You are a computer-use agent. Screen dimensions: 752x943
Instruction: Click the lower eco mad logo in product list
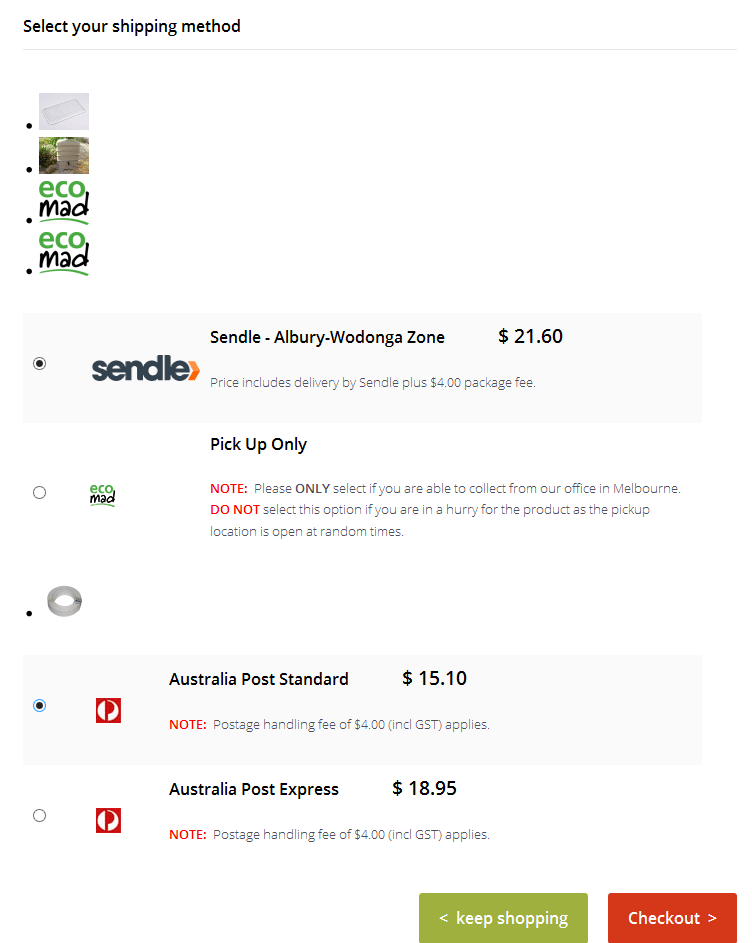pyautogui.click(x=64, y=252)
